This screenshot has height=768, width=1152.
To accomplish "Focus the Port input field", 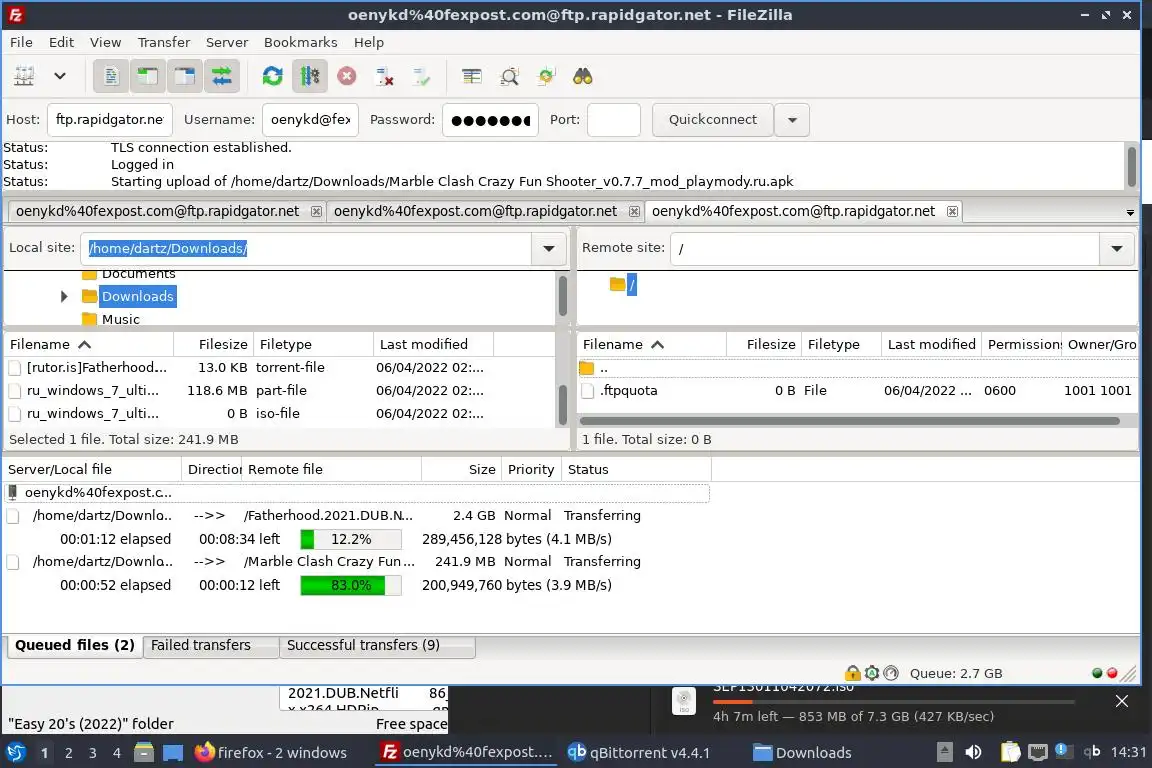I will pyautogui.click(x=613, y=120).
